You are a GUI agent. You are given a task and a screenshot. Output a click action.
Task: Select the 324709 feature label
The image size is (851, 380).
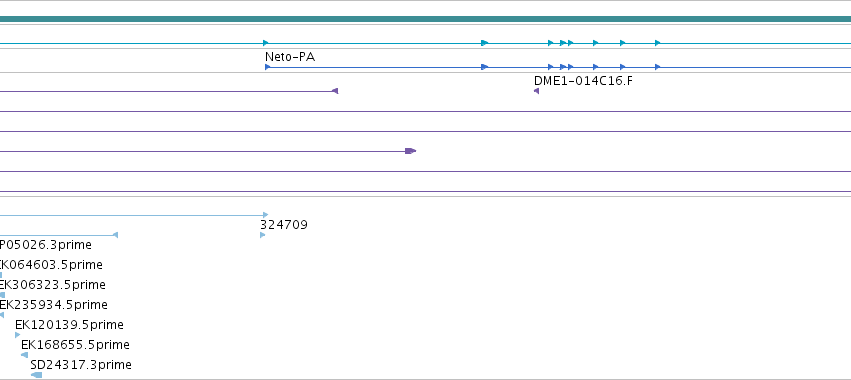pyautogui.click(x=284, y=225)
